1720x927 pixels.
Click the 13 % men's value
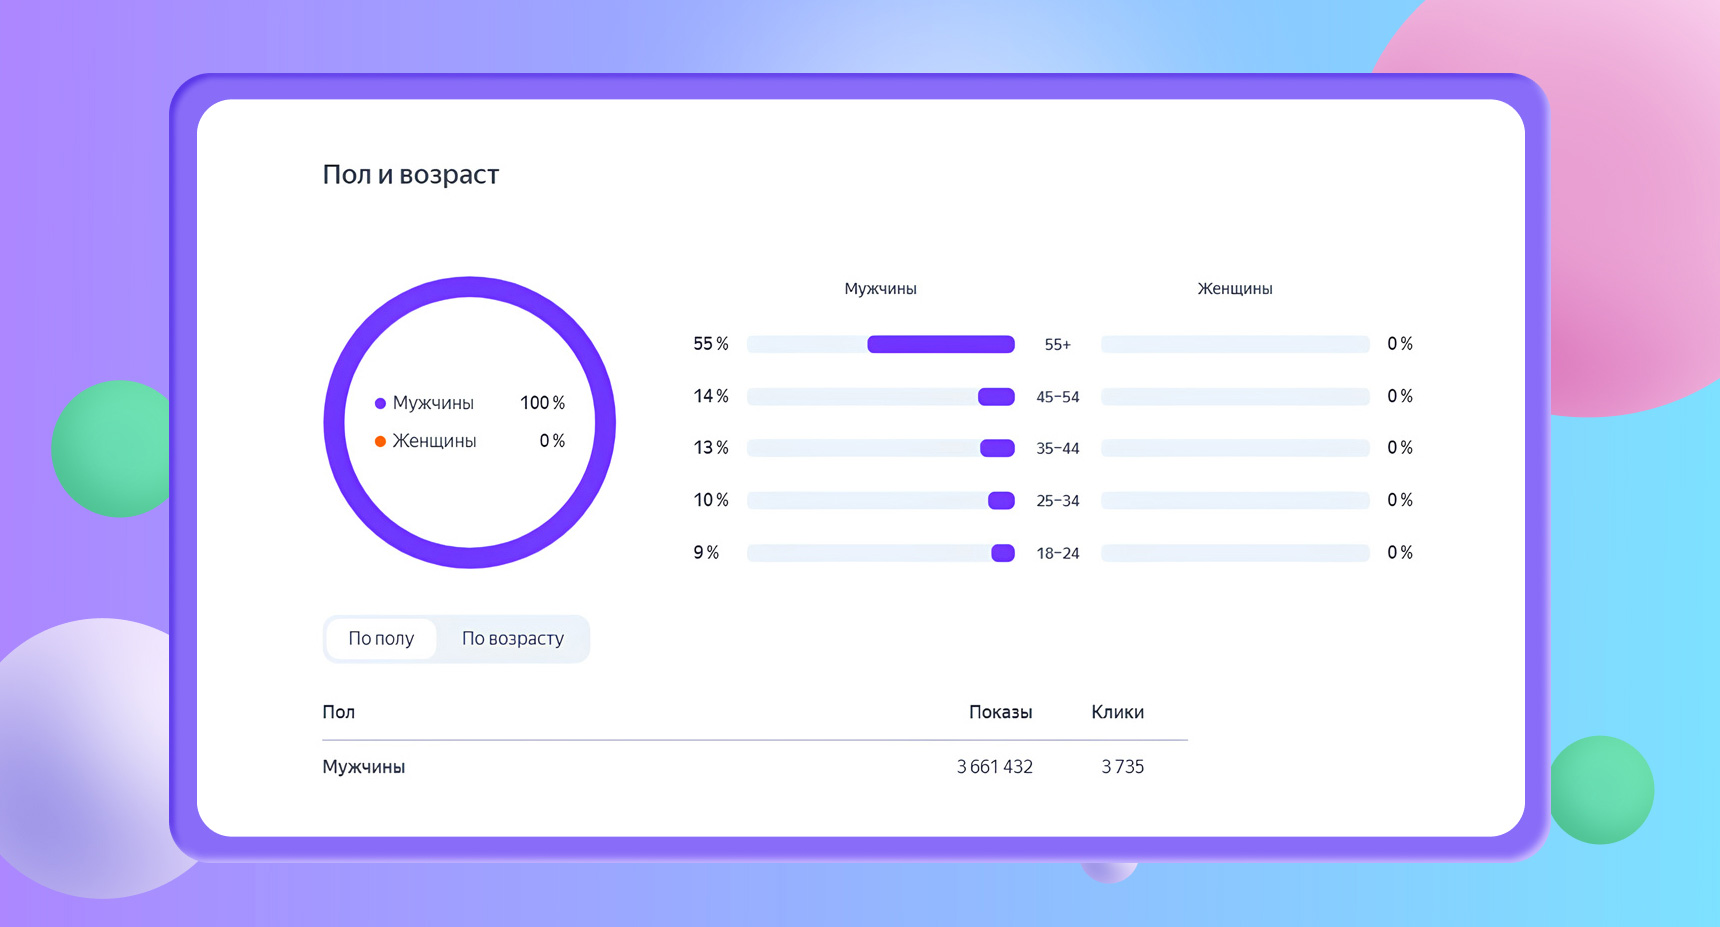pyautogui.click(x=711, y=448)
